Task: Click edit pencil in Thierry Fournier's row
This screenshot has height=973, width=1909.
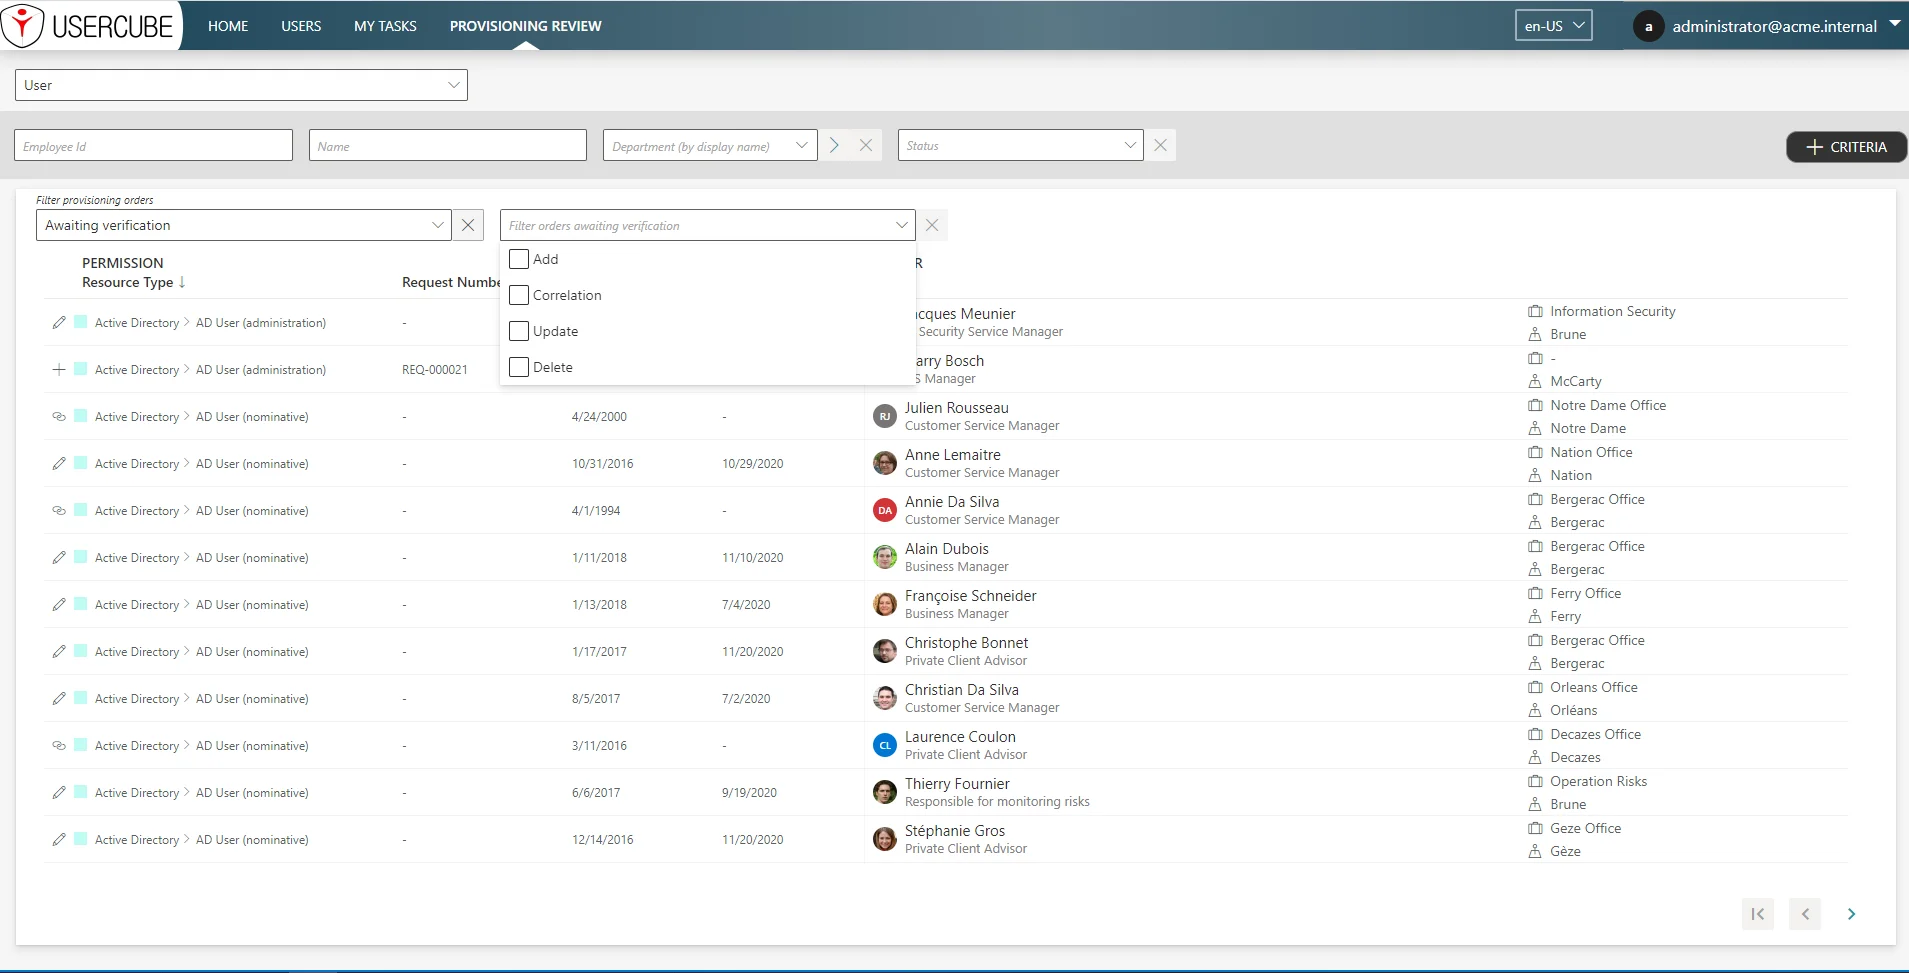Action: click(59, 792)
